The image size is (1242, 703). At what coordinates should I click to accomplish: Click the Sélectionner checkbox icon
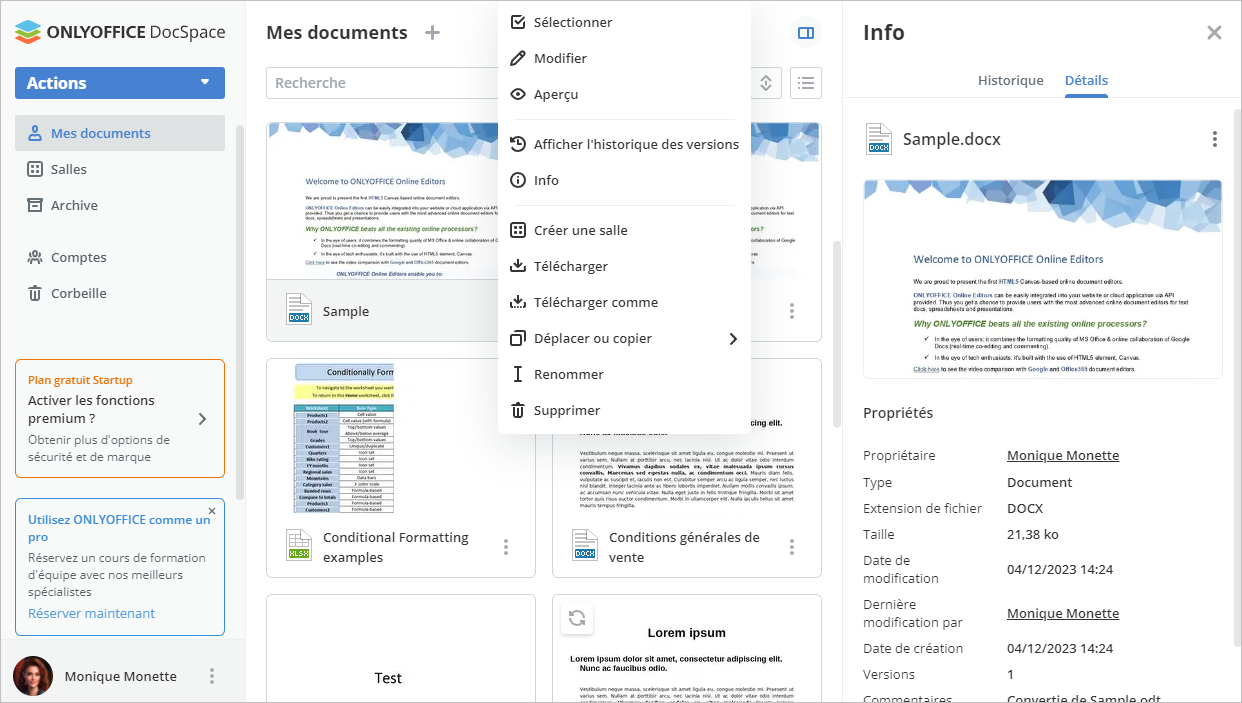tap(518, 22)
